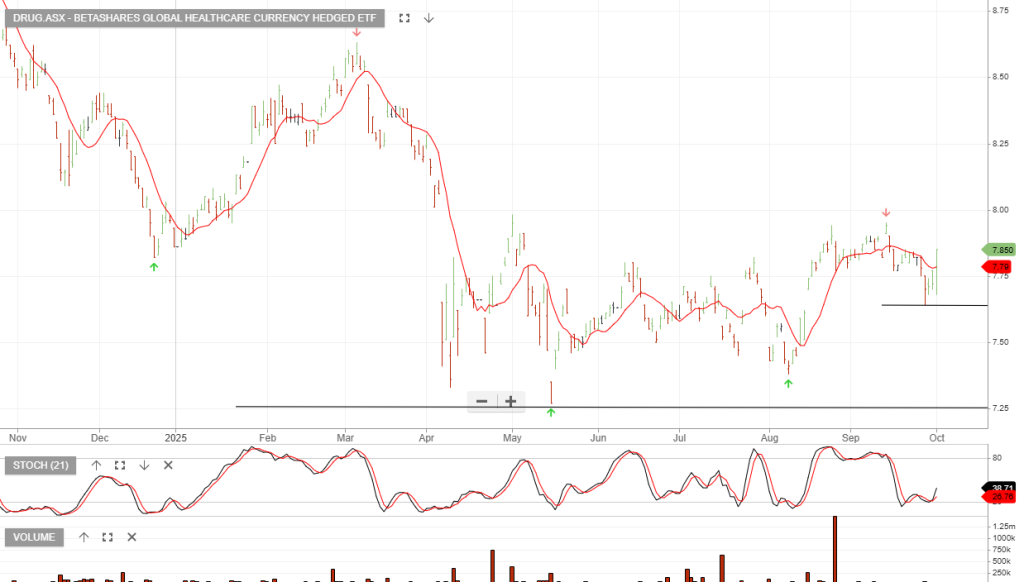Select the black 38.71 stochastic value tag
This screenshot has height=582, width=1024.
(x=1000, y=486)
